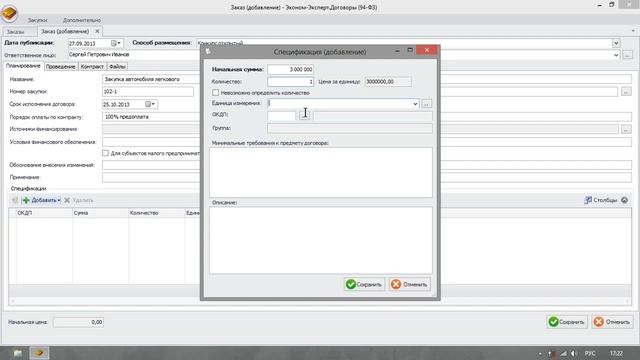Viewport: 640px width, 360px height.
Task: Click the РУС language indicator
Action: point(590,353)
